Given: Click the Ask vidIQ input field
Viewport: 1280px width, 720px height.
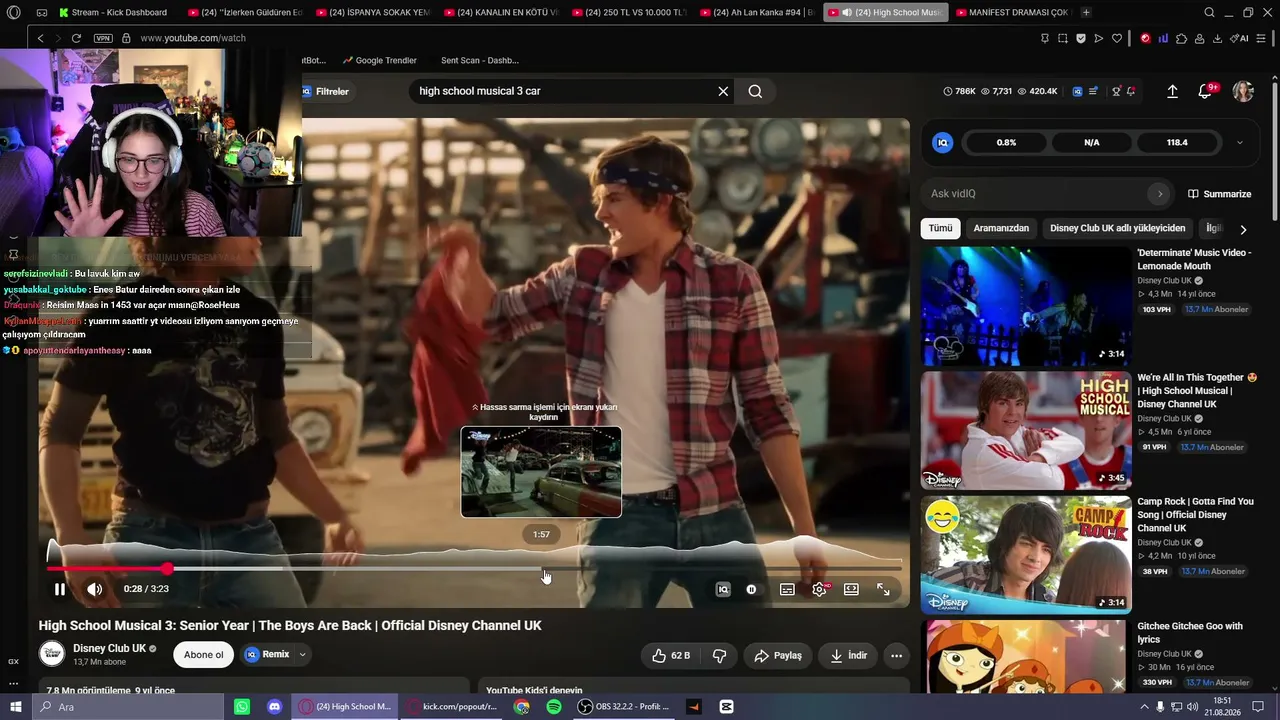Looking at the screenshot, I should pyautogui.click(x=1036, y=194).
